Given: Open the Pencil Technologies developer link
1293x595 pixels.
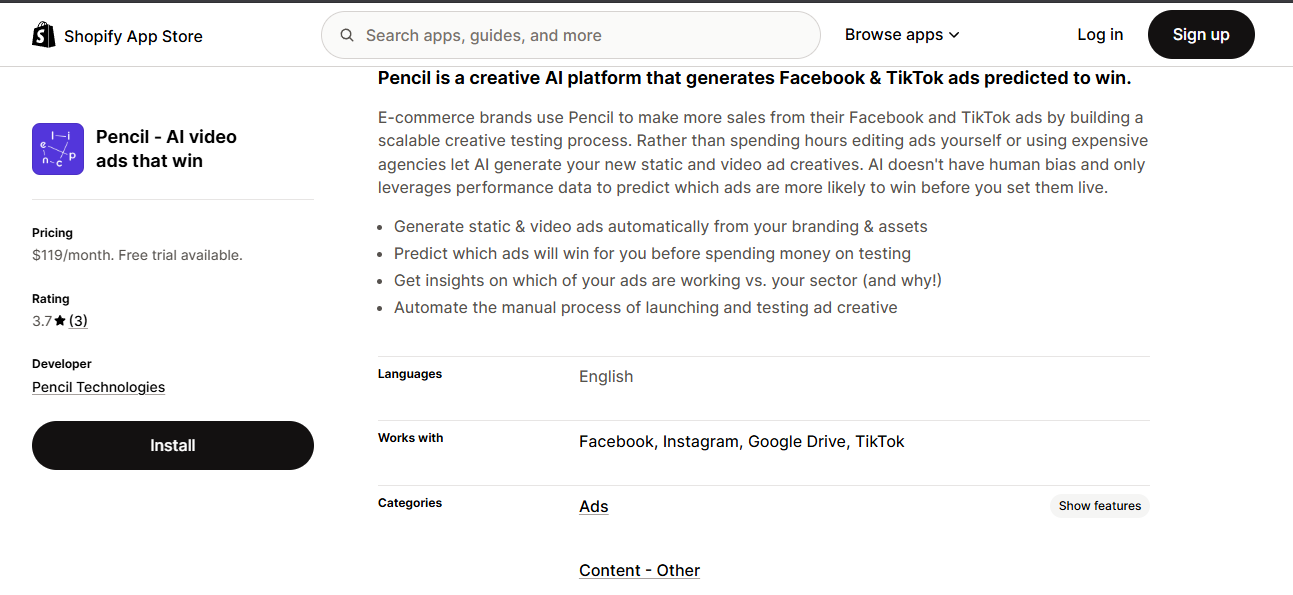Looking at the screenshot, I should coord(98,387).
